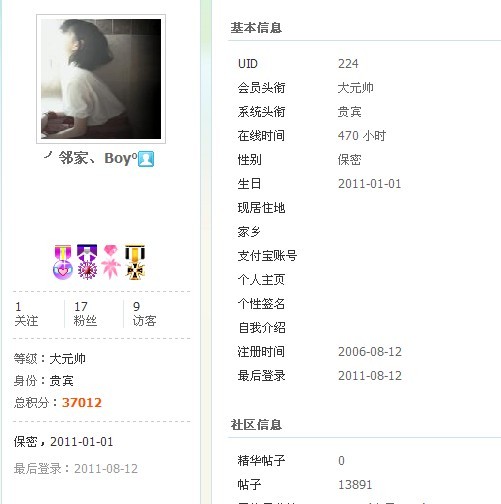
Task: Click the 最后登录 date in sidebar
Action: click(106, 469)
